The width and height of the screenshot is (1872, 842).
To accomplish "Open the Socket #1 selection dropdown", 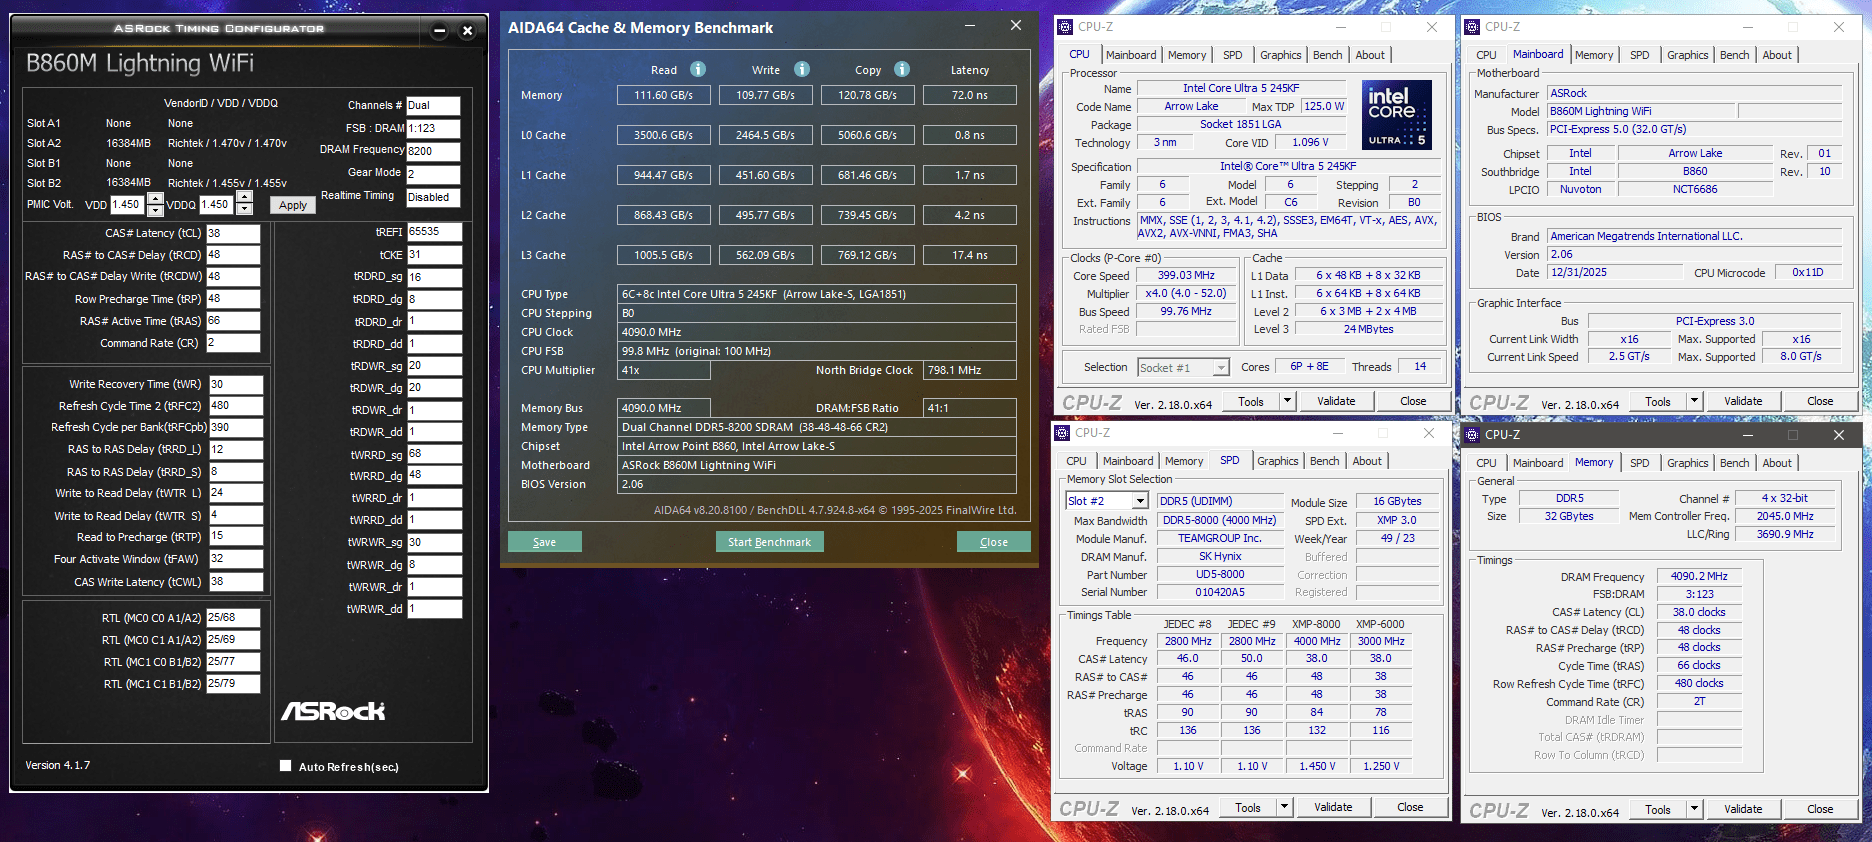I will click(1220, 368).
